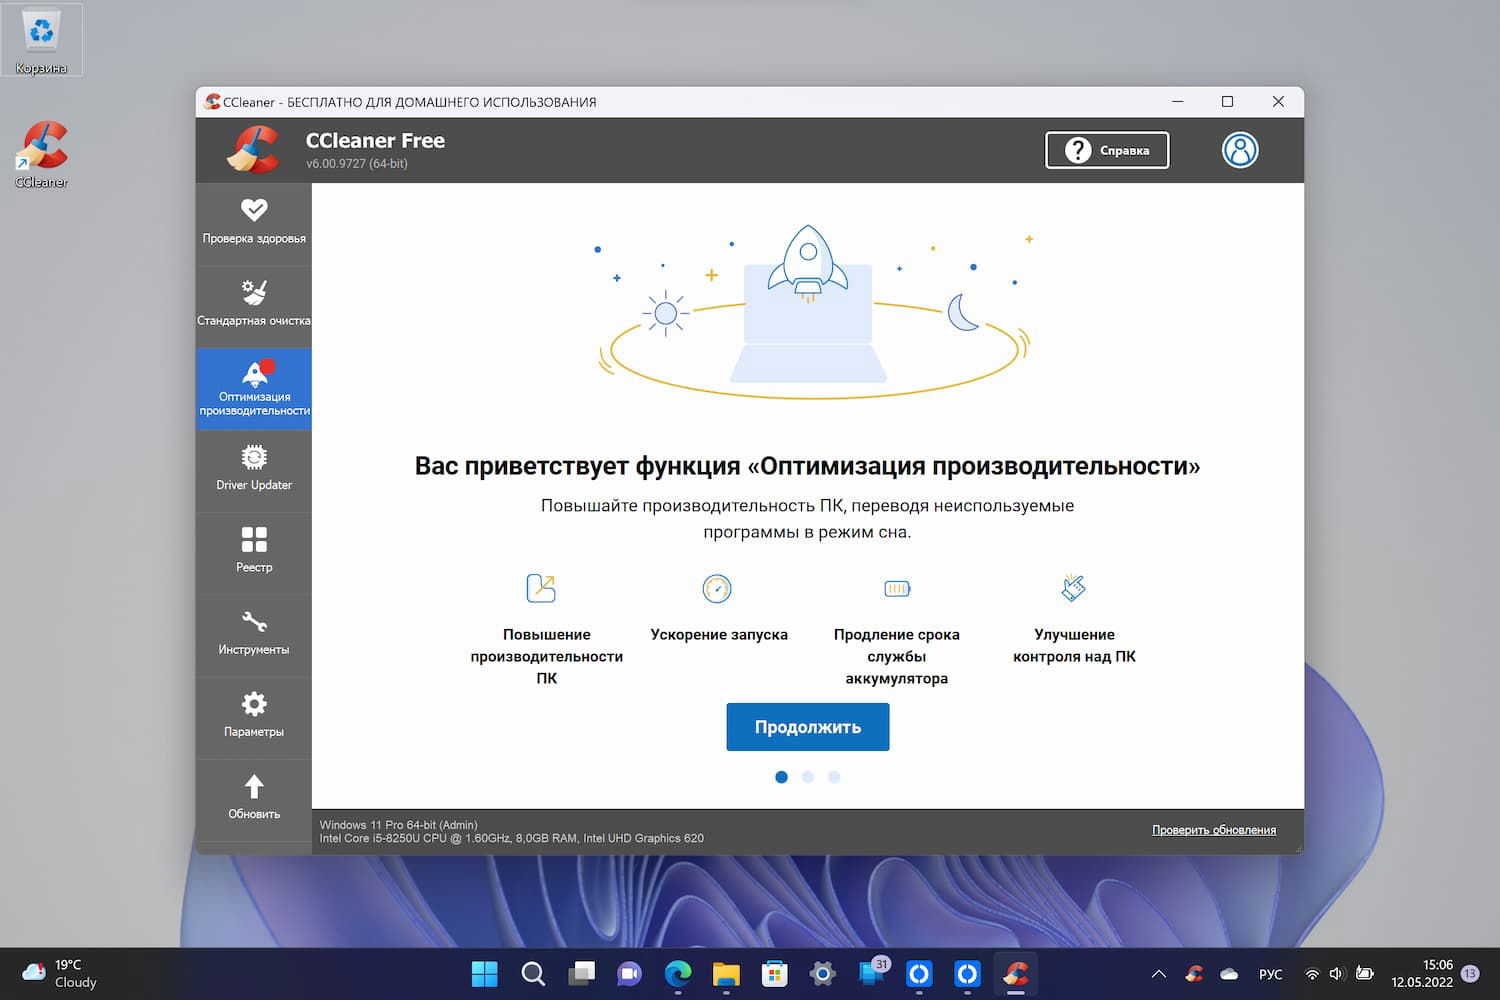Open Параметры settings in the sidebar
This screenshot has height=1000, width=1500.
pyautogui.click(x=254, y=717)
